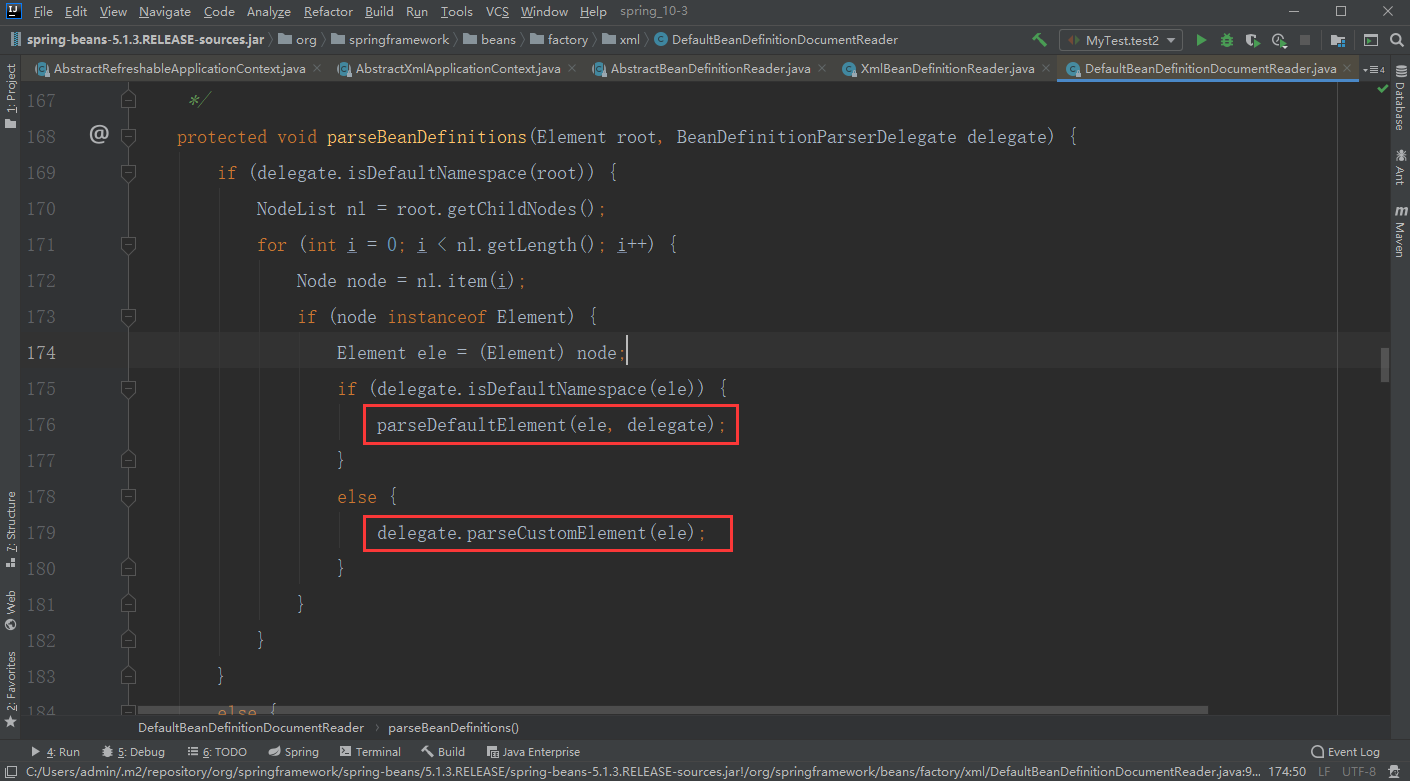The height and width of the screenshot is (781, 1410).
Task: Click parseBeanDefinitions() in the editor breadcrumb
Action: (453, 727)
